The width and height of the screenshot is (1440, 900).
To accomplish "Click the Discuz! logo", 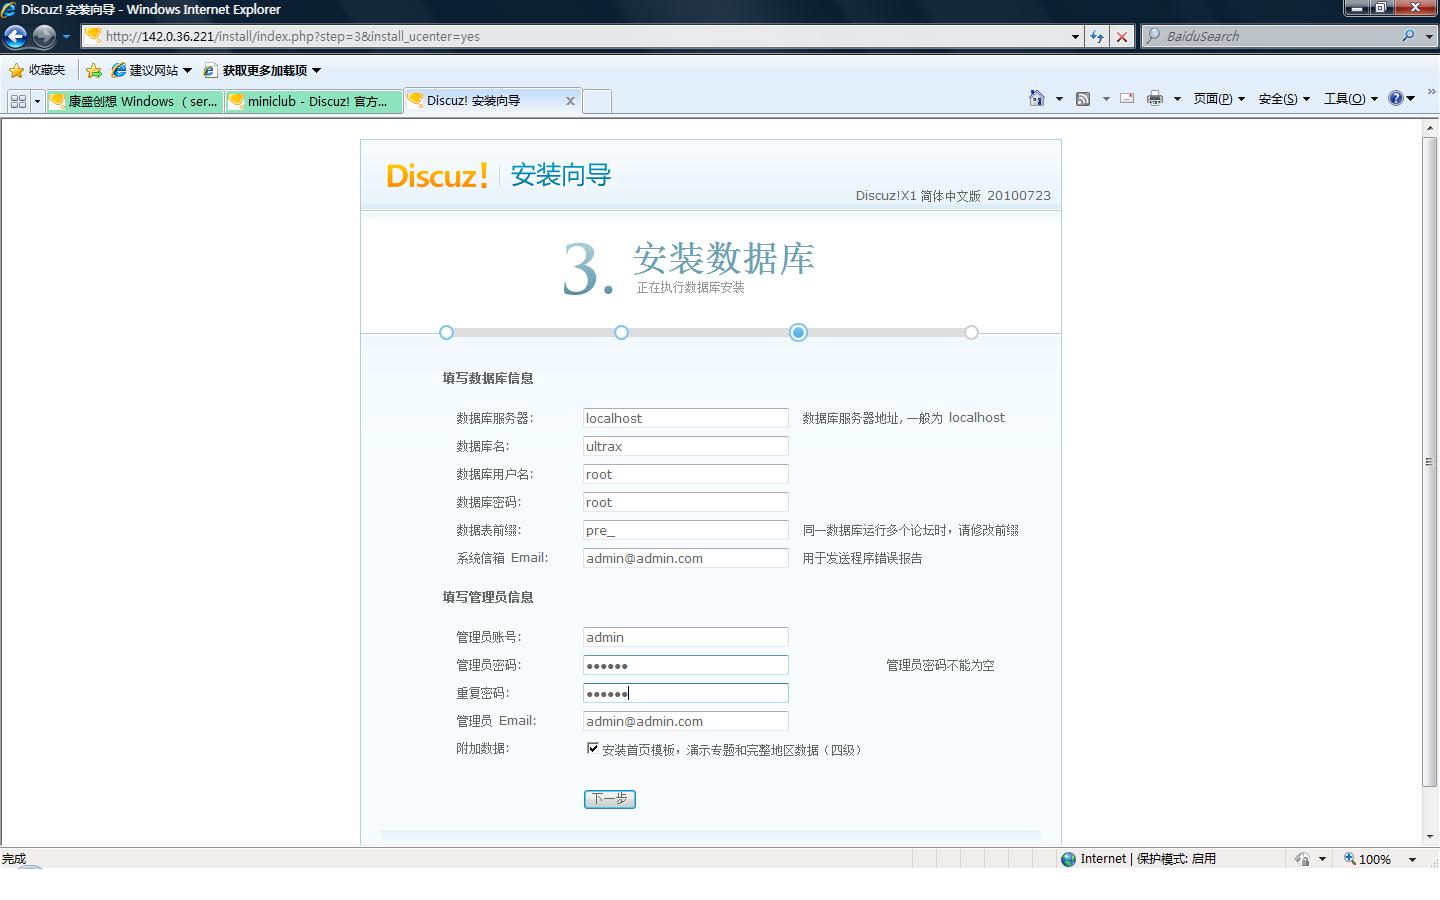I will (x=437, y=175).
